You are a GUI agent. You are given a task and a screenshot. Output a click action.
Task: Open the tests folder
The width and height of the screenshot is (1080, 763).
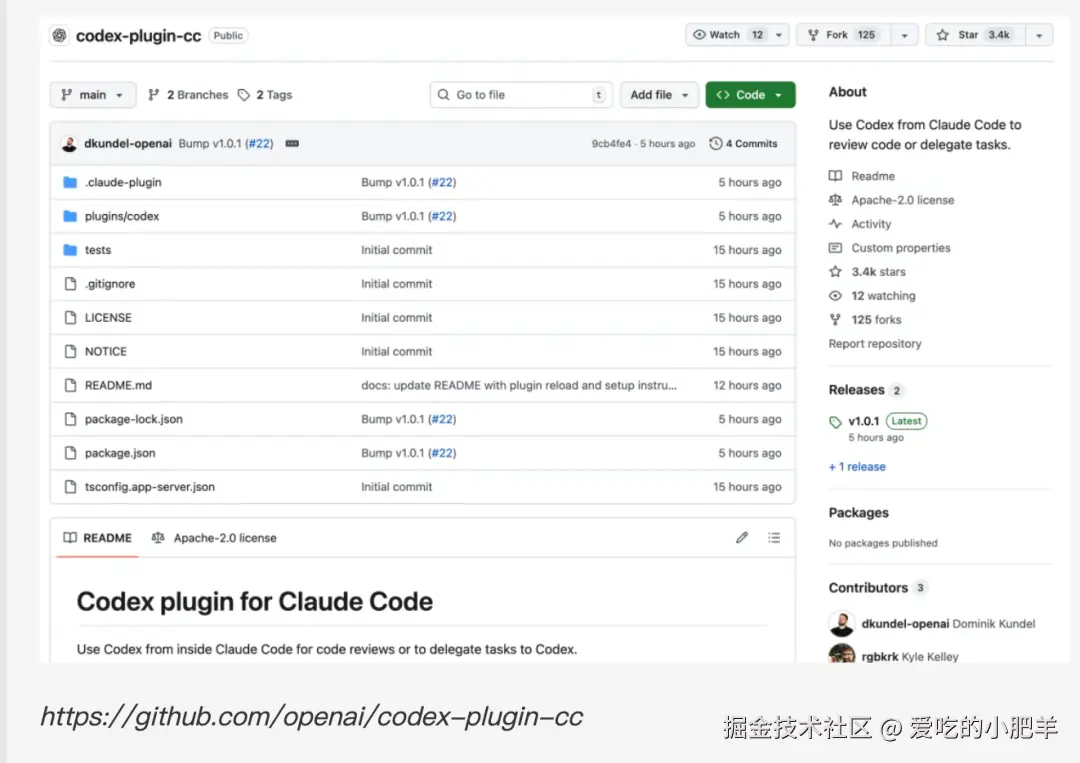point(98,249)
